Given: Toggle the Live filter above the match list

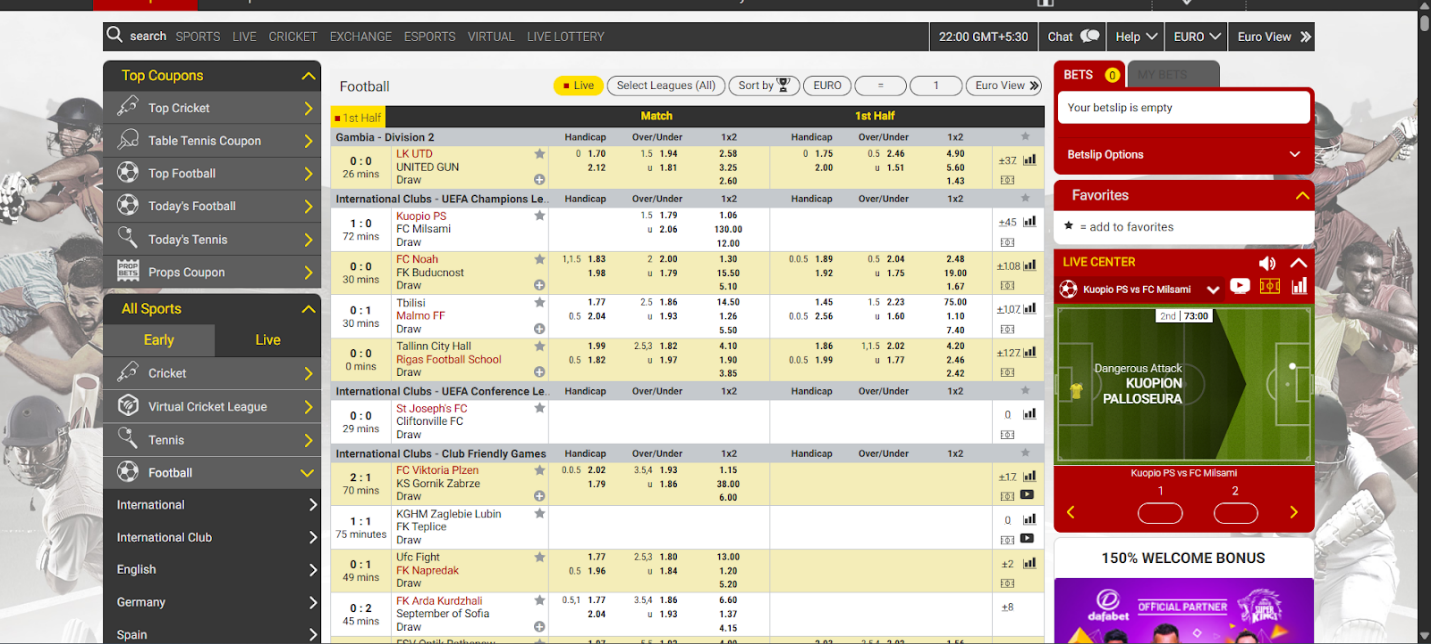Looking at the screenshot, I should pyautogui.click(x=579, y=86).
